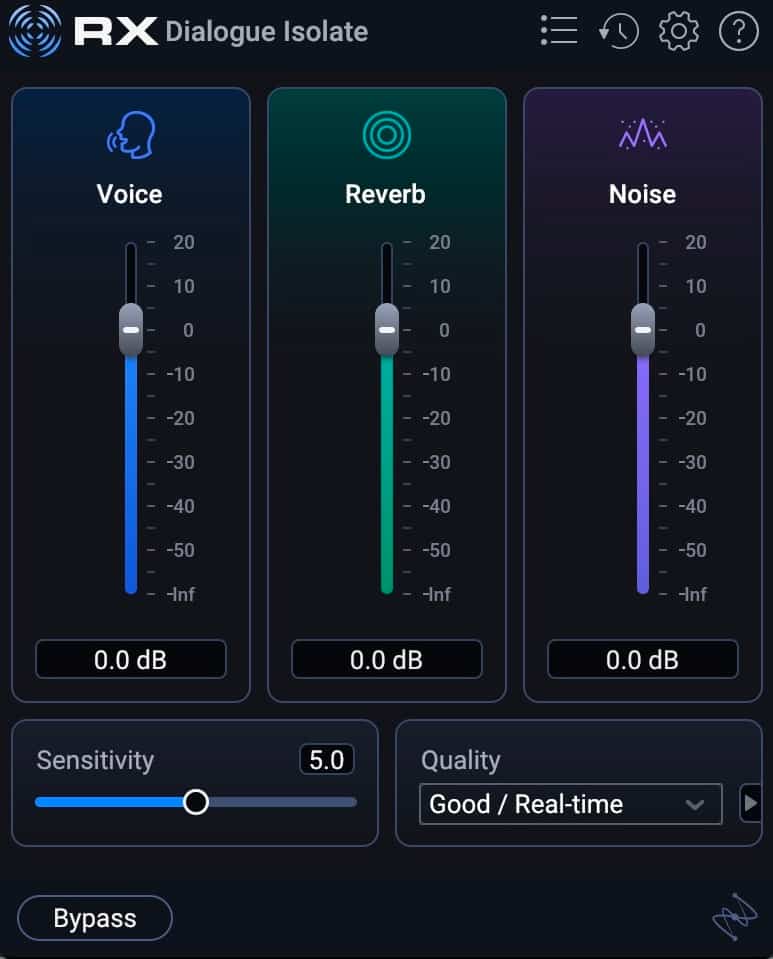Click the Reverb label
The image size is (773, 959).
[385, 194]
